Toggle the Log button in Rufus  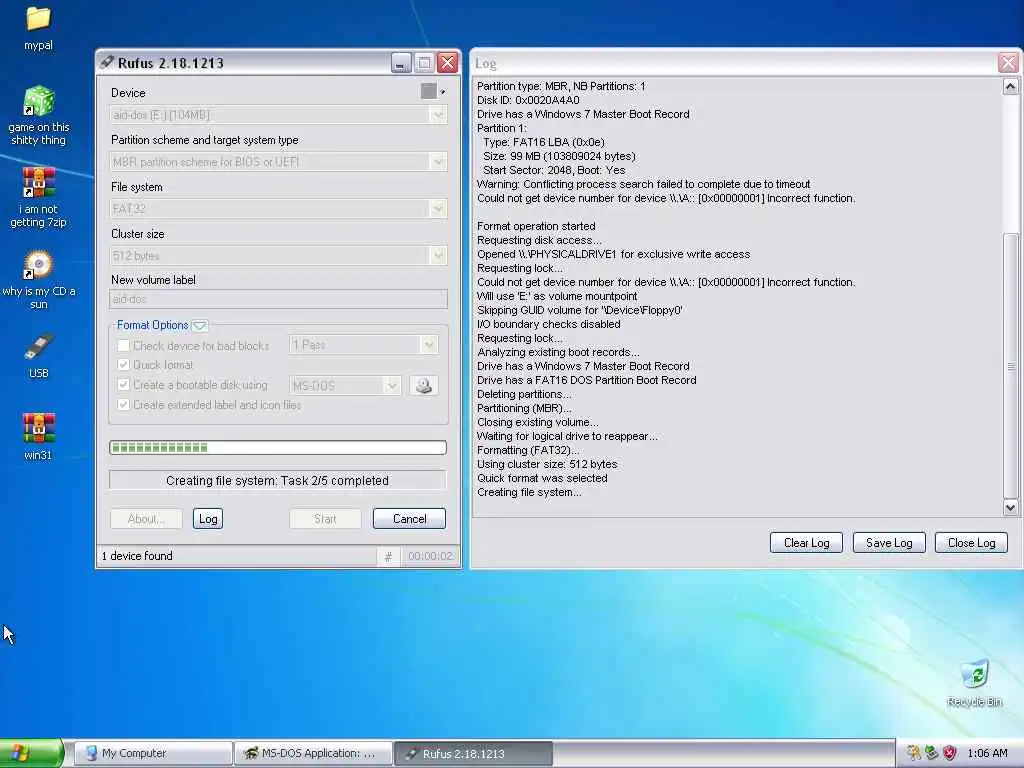click(x=208, y=519)
